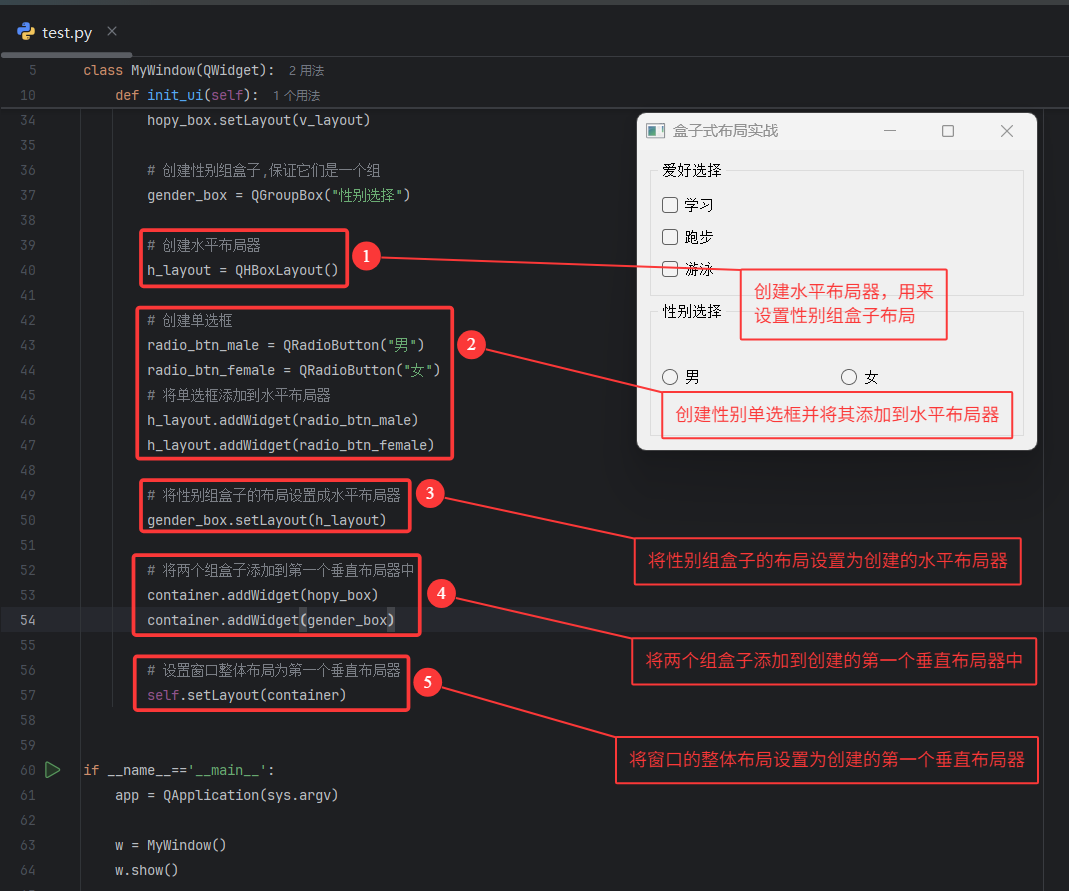This screenshot has width=1069, height=891.
Task: Select the 男 radio button
Action: pyautogui.click(x=670, y=377)
